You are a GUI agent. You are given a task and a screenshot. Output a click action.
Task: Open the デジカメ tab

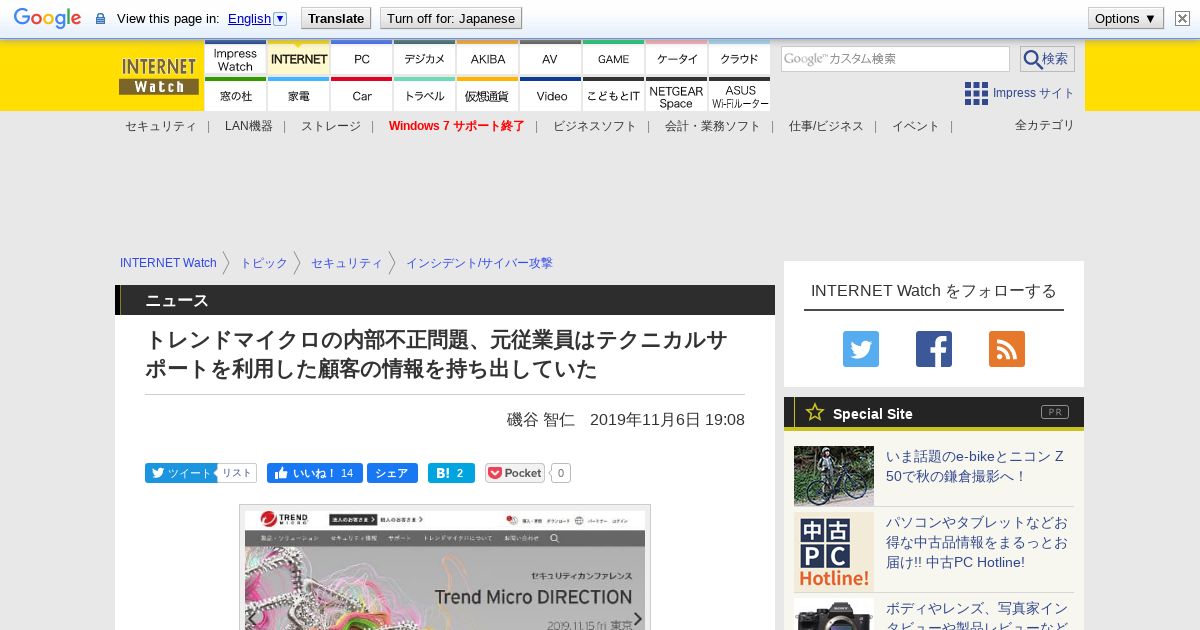pyautogui.click(x=424, y=59)
